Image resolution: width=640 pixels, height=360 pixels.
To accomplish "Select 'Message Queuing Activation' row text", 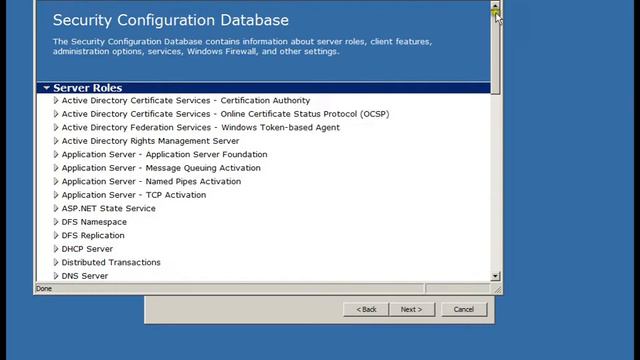I will [x=161, y=168].
